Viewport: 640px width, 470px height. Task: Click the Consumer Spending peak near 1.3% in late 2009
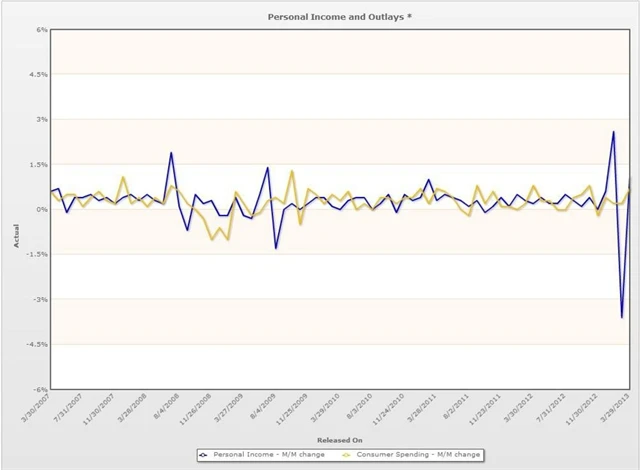pos(292,171)
